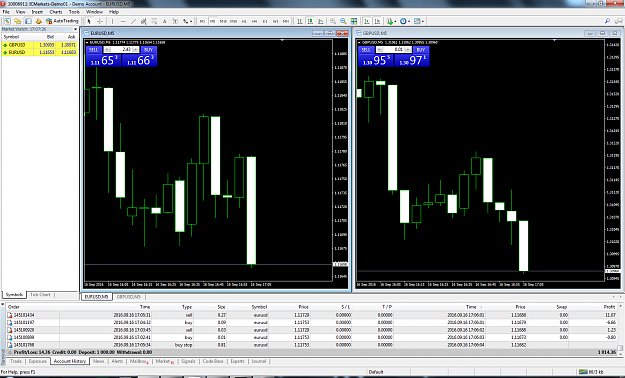Image resolution: width=625 pixels, height=378 pixels.
Task: Open the Templates dropdown
Action: pyautogui.click(x=419, y=21)
